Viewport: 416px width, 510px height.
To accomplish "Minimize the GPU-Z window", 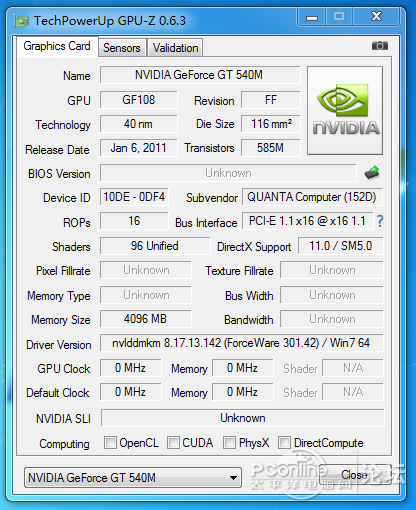I will [x=312, y=17].
